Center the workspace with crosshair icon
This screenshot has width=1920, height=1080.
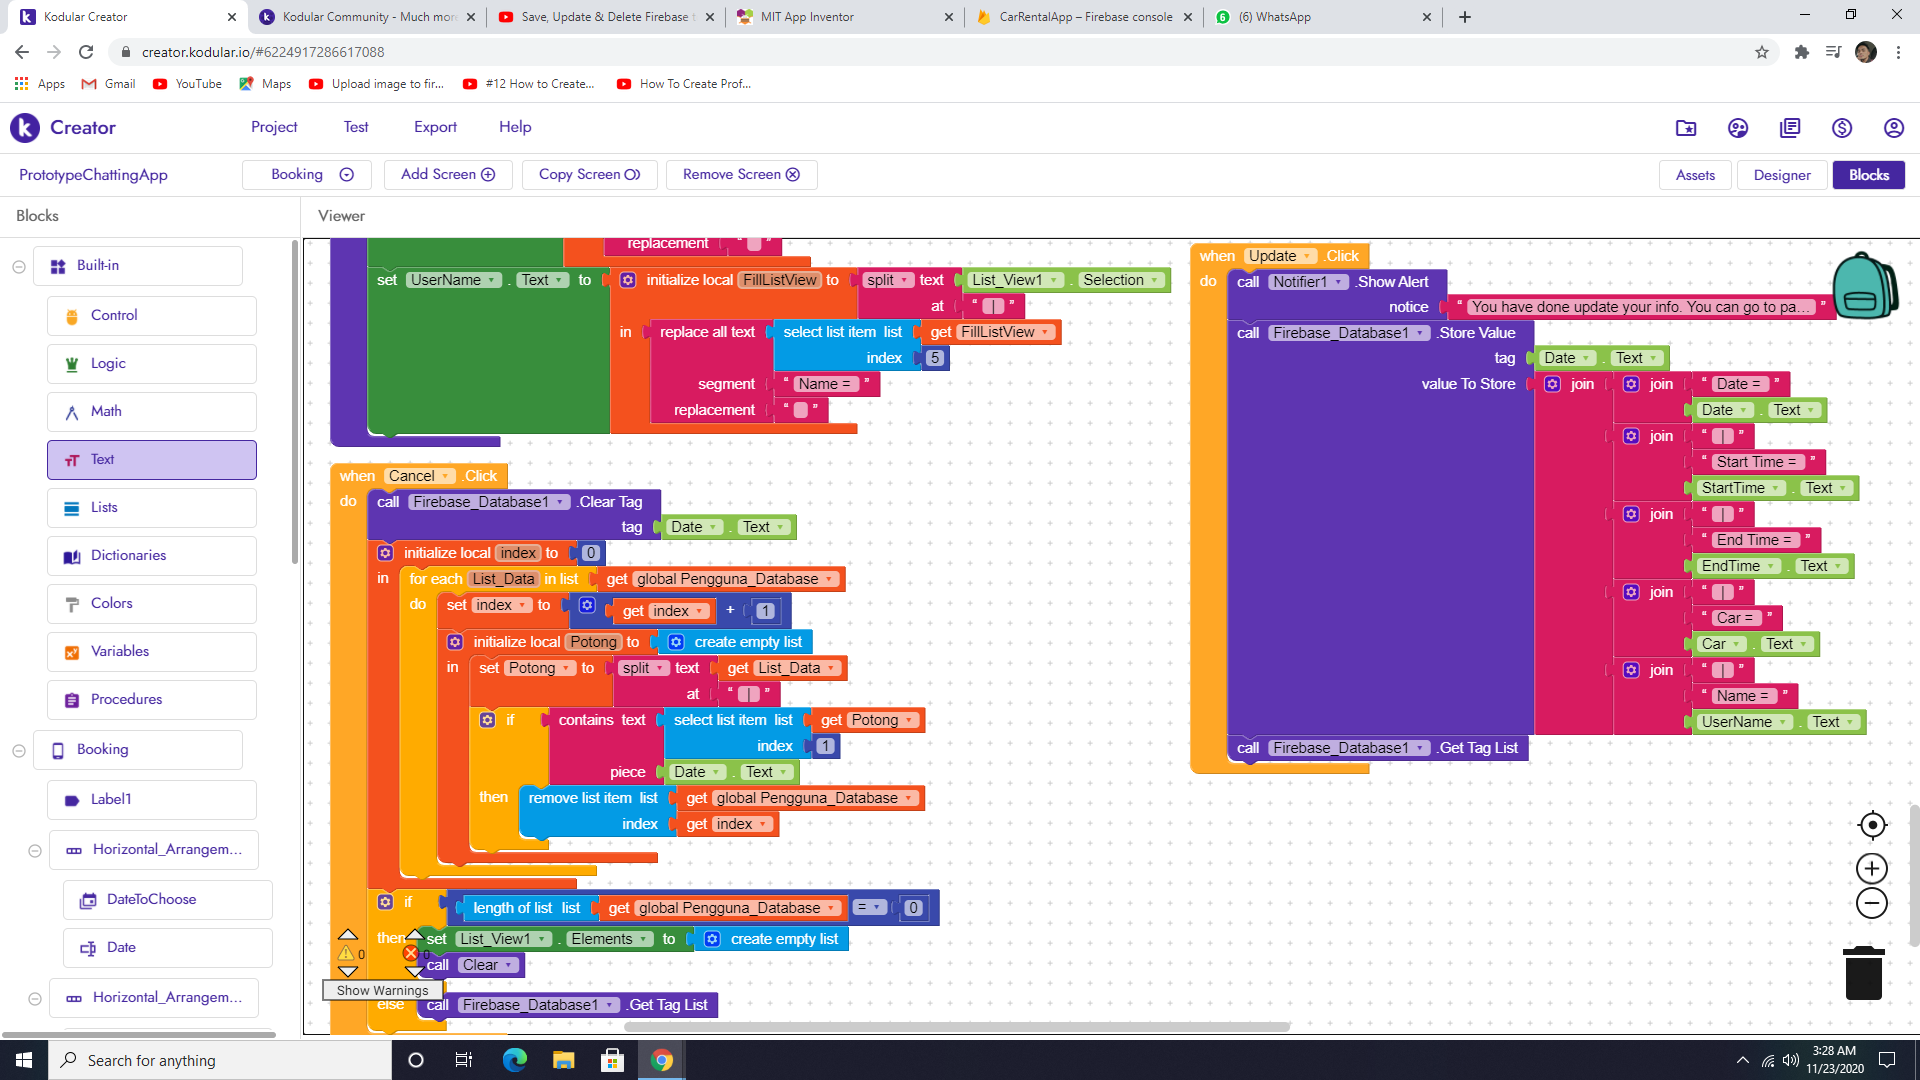(1872, 825)
